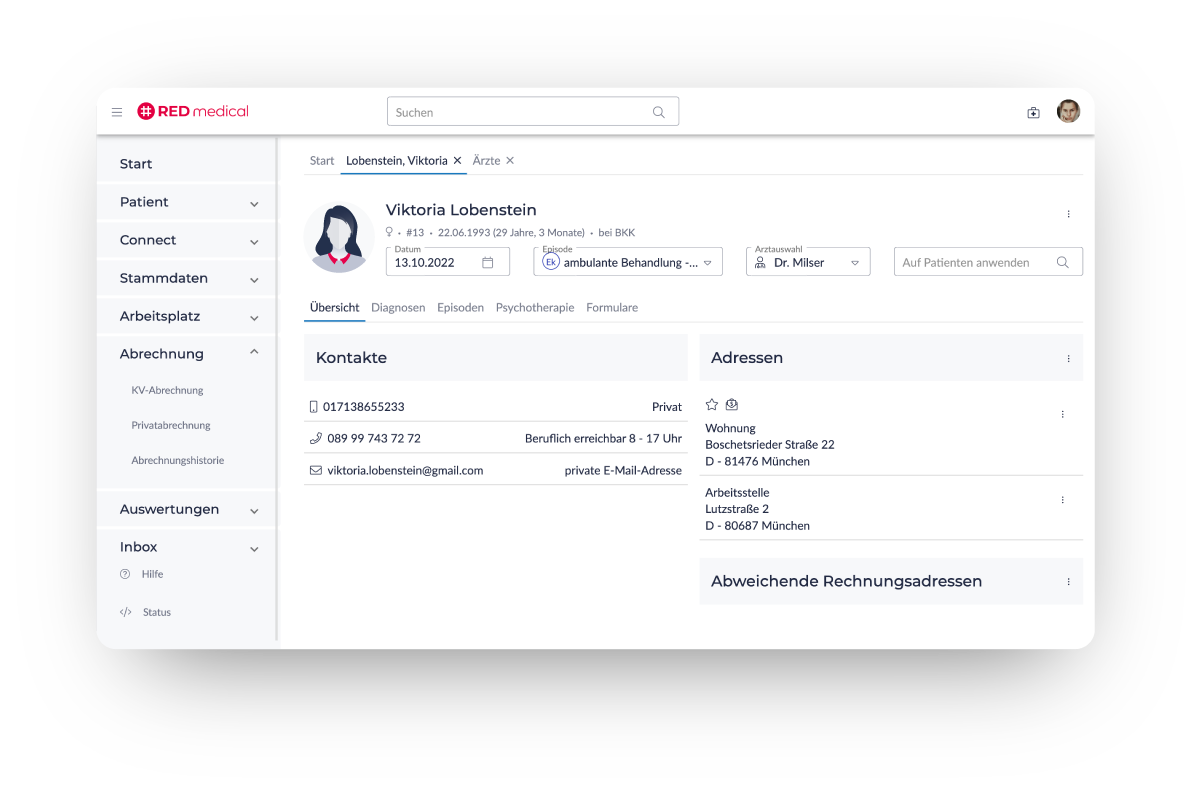Open the Status link
Viewport: 1200px width, 792px height.
[157, 612]
